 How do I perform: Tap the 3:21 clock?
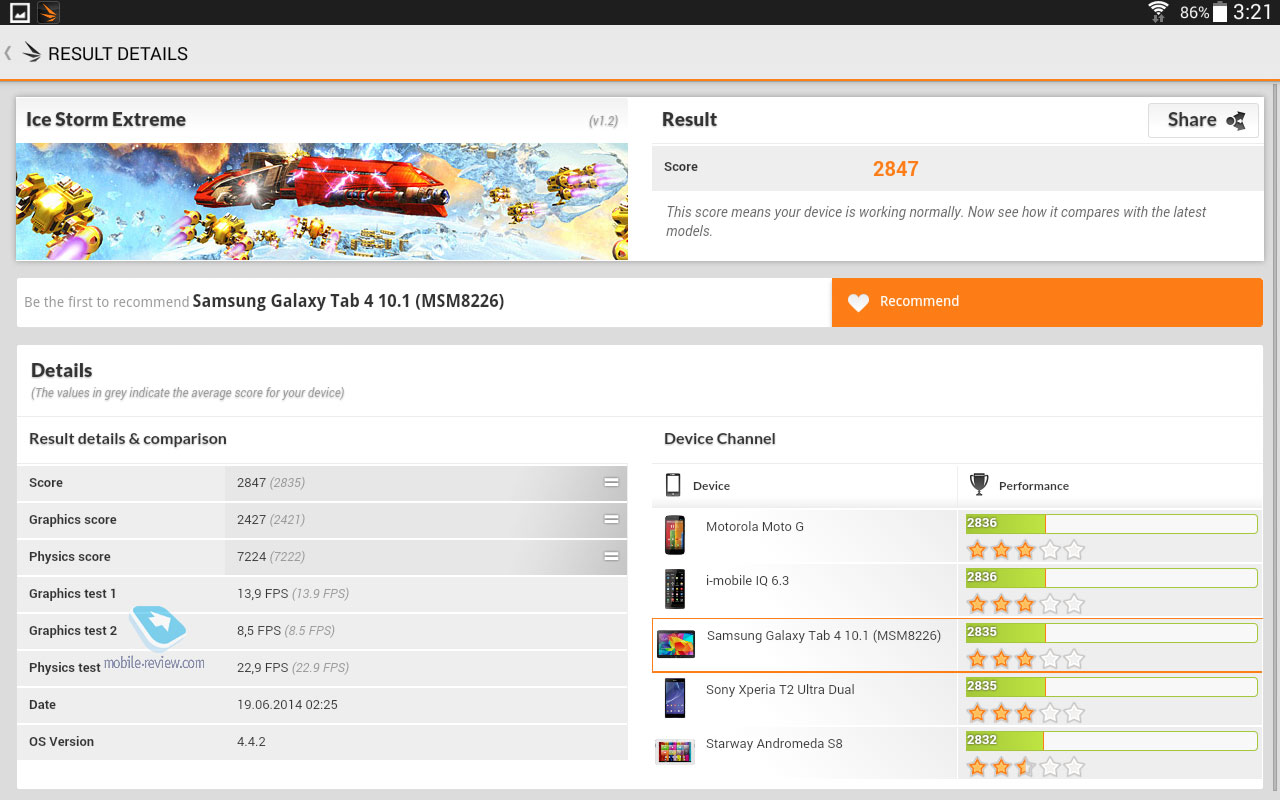1252,12
